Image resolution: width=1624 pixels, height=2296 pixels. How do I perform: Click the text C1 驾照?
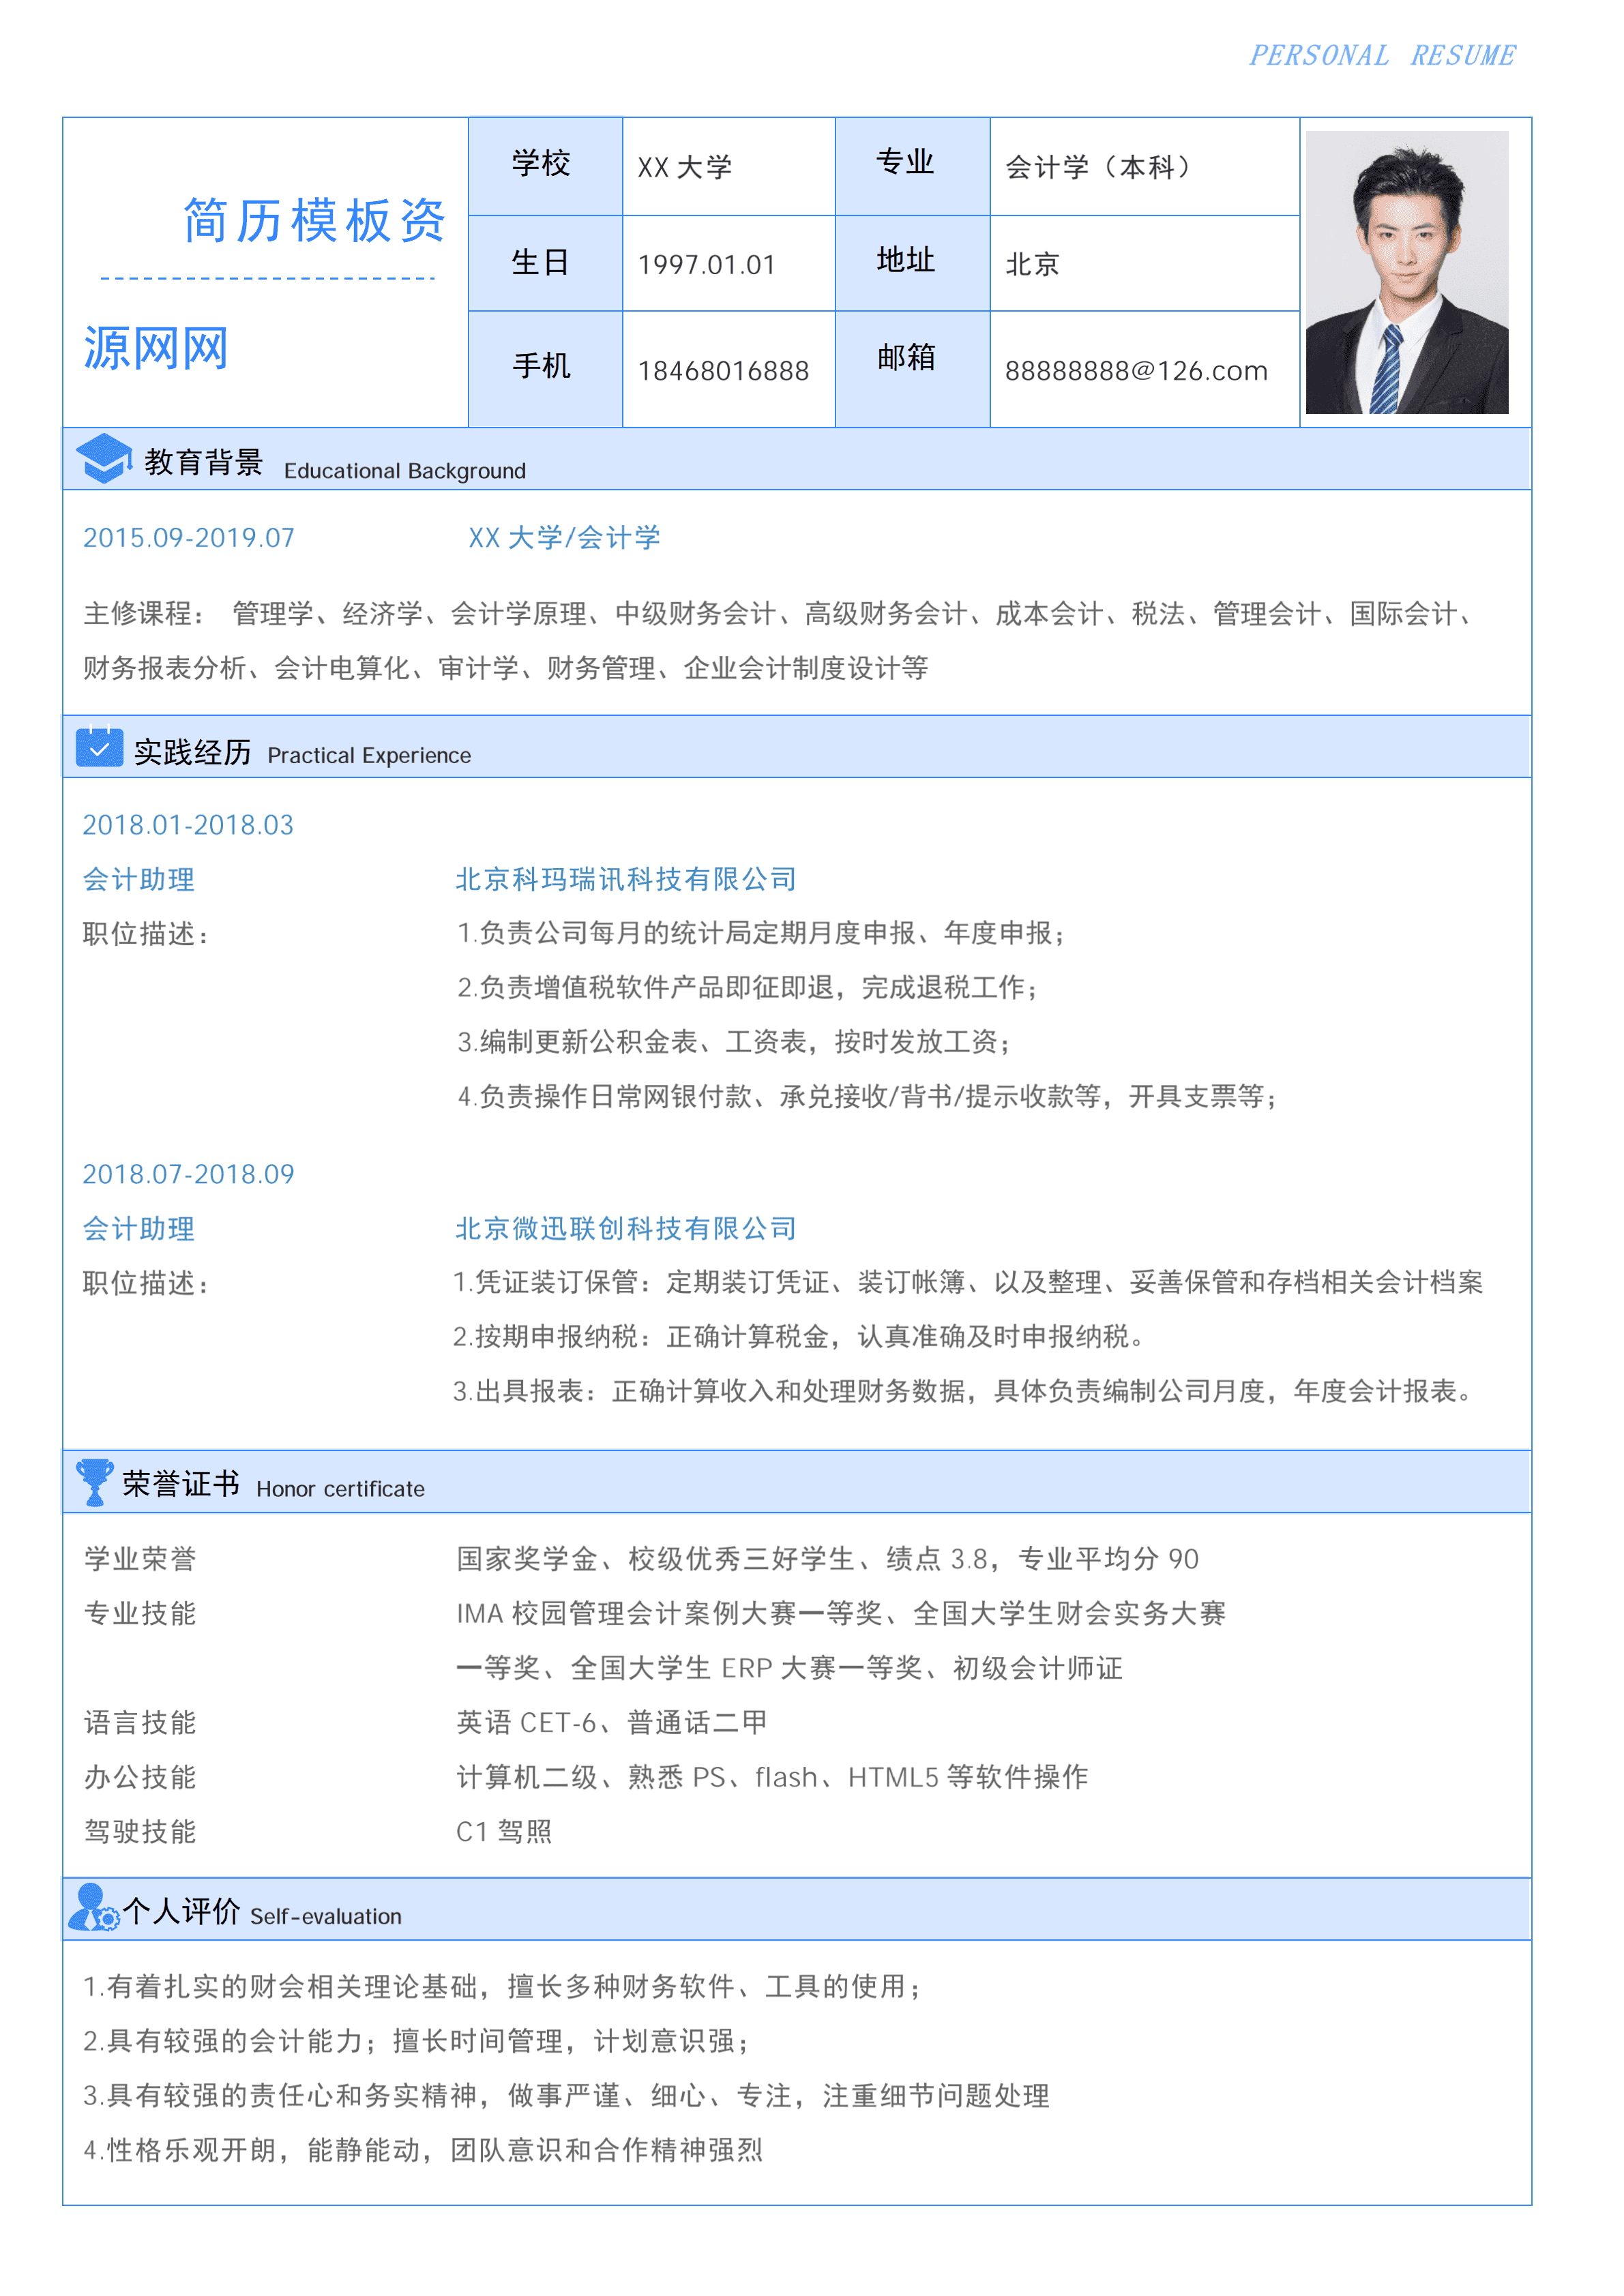[504, 1832]
